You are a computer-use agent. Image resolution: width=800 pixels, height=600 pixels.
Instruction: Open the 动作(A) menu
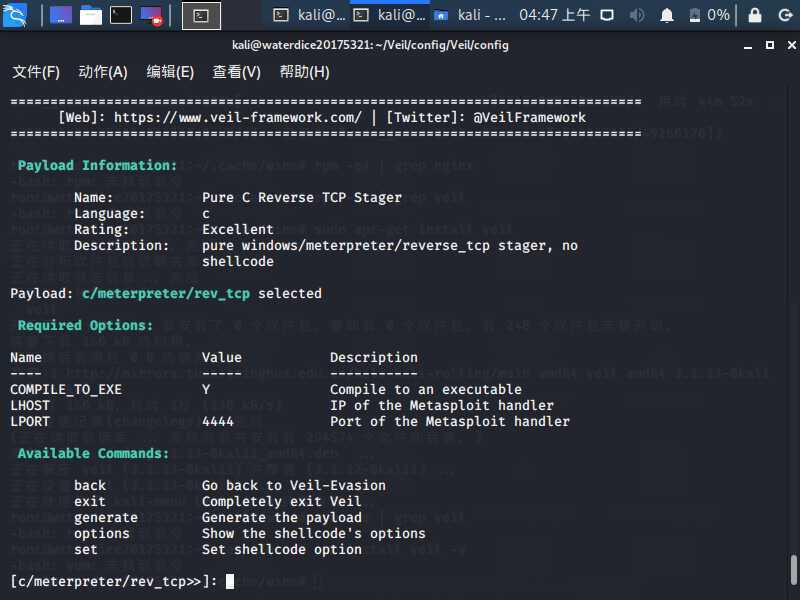(x=103, y=72)
